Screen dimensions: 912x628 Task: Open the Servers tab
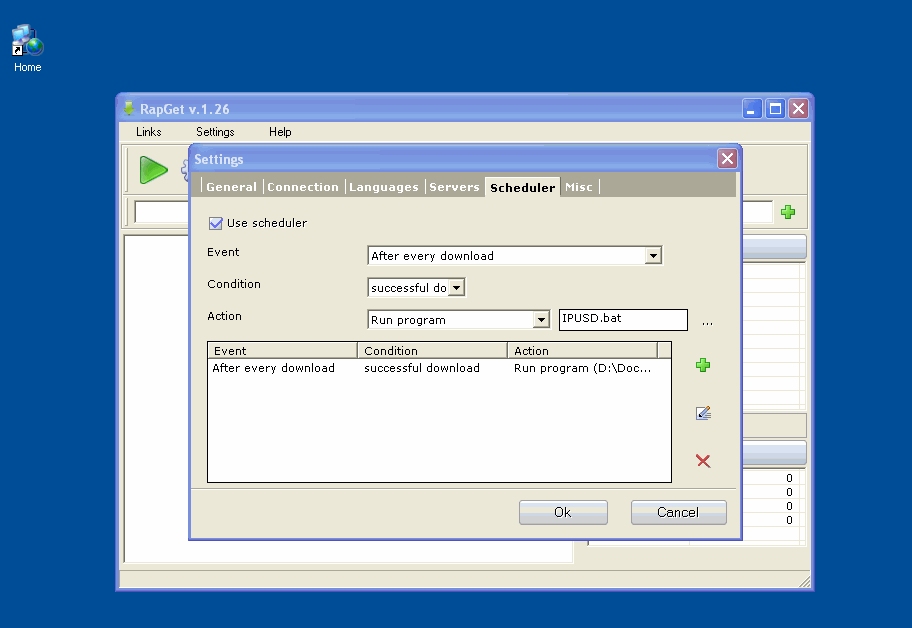tap(454, 187)
